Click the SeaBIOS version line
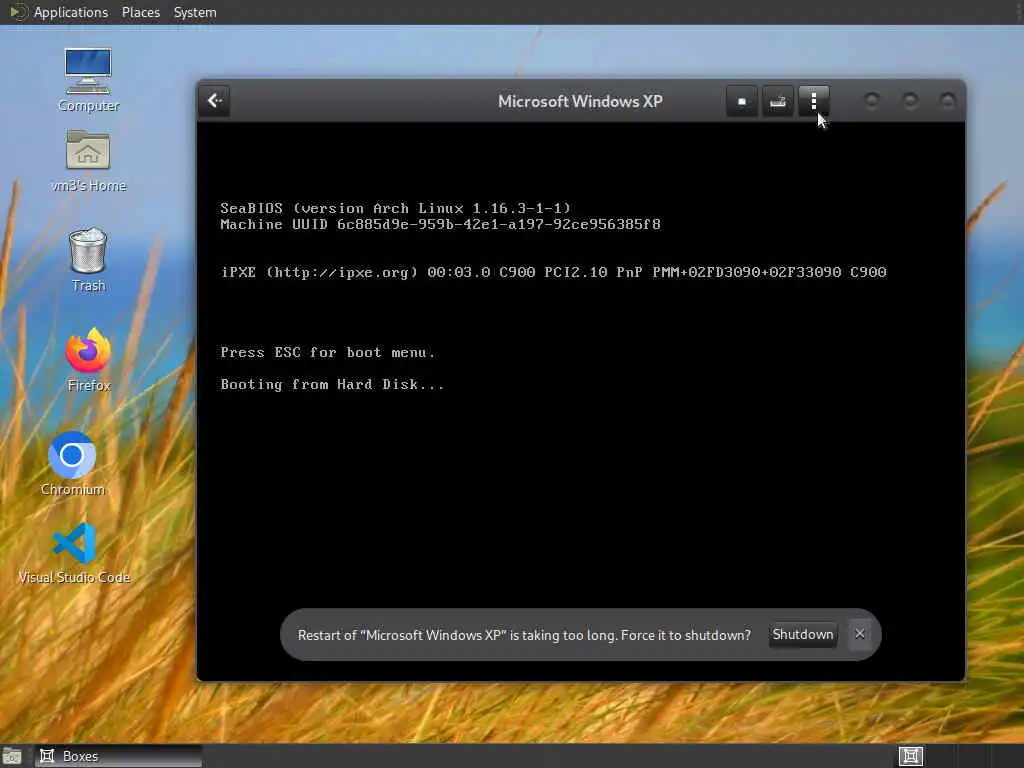The image size is (1024, 768). click(395, 208)
